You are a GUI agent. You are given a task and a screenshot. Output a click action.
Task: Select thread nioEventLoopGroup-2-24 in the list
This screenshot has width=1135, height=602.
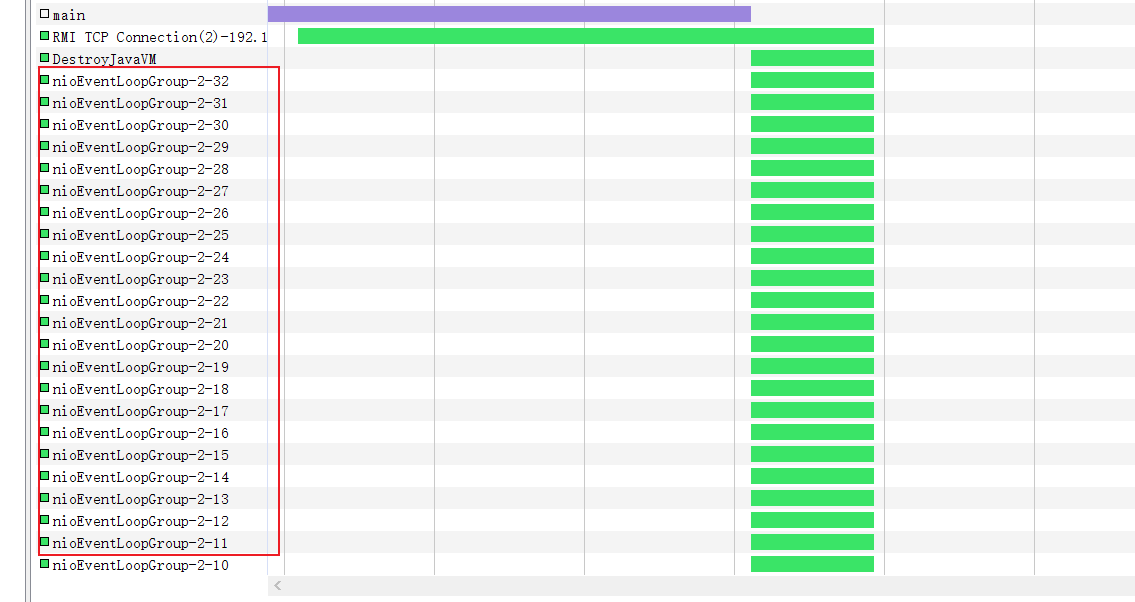[140, 257]
